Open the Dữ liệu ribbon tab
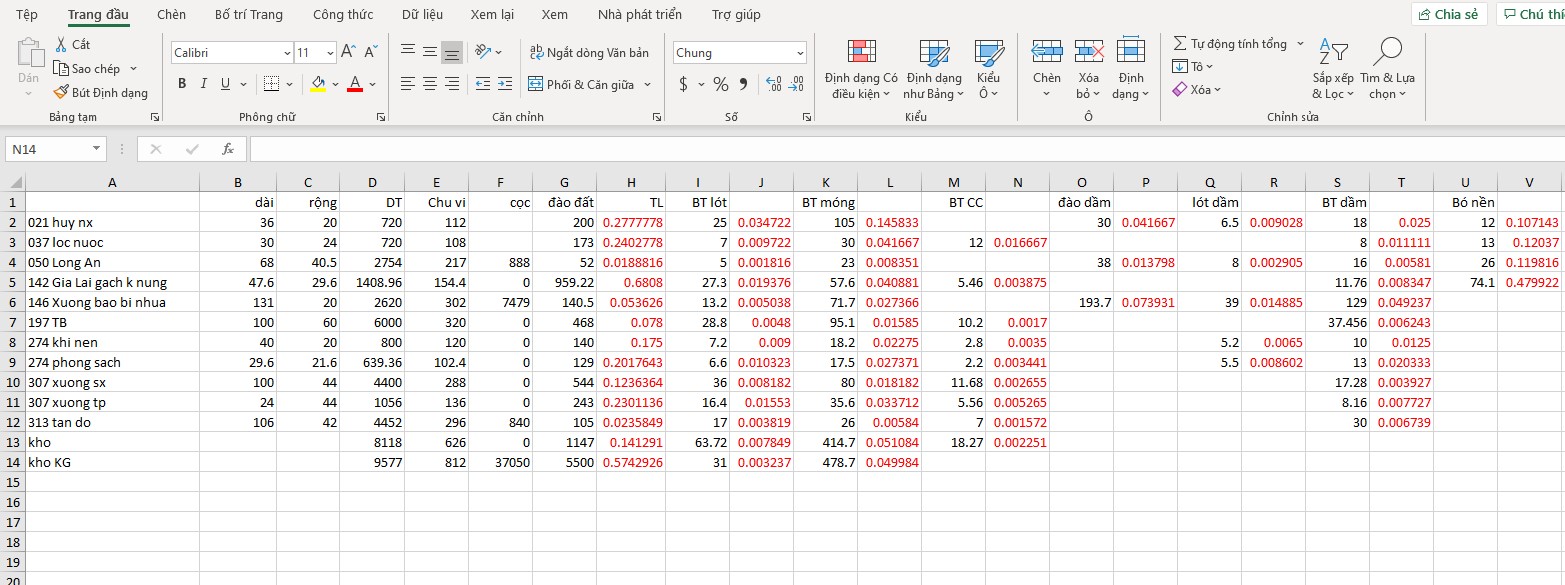This screenshot has height=585, width=1565. coord(422,15)
